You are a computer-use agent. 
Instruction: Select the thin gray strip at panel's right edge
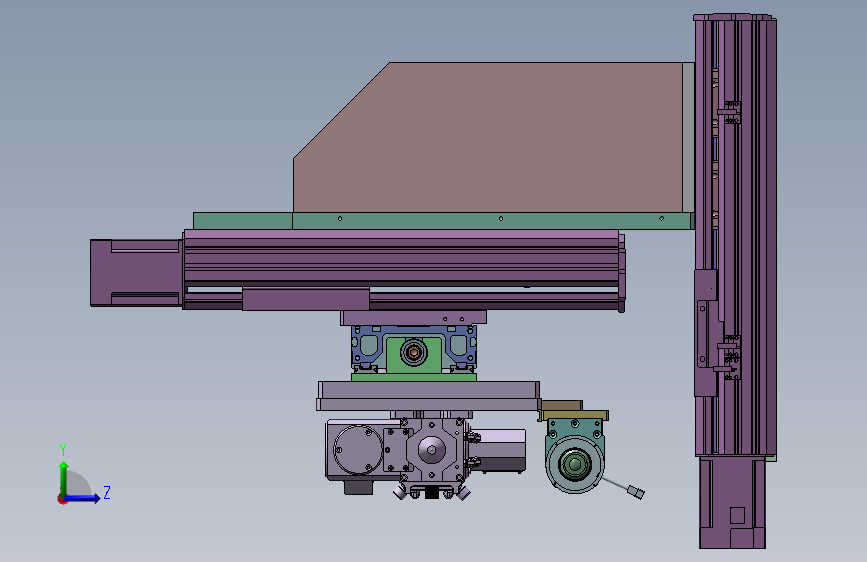688,137
